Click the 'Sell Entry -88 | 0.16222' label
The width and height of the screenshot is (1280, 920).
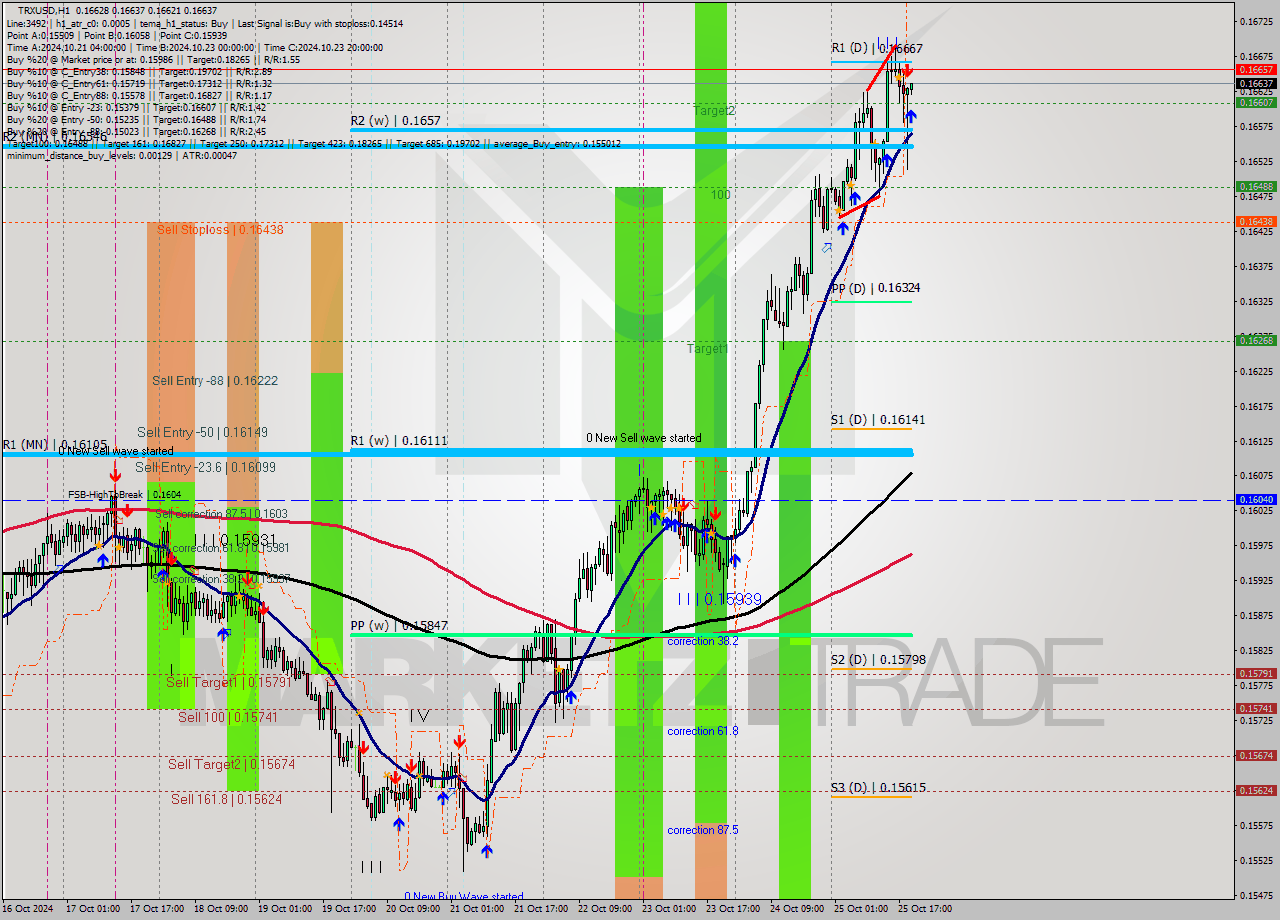pos(215,381)
